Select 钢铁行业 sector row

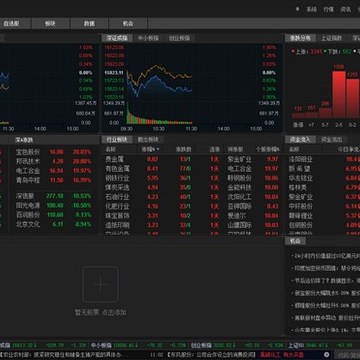pyautogui.click(x=192, y=178)
